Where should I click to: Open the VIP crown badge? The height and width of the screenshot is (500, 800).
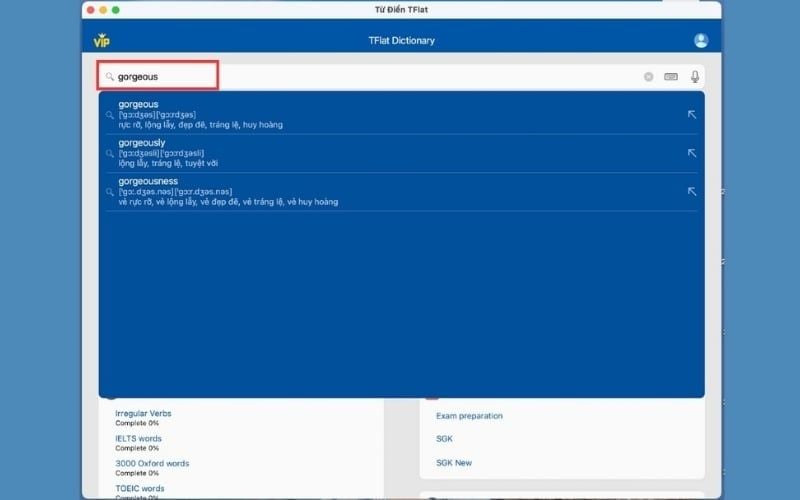click(102, 40)
